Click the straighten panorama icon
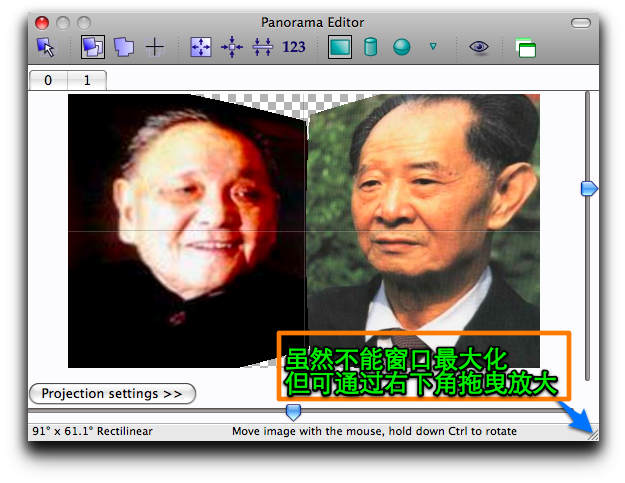Screen dimensions: 625x483 (263, 47)
